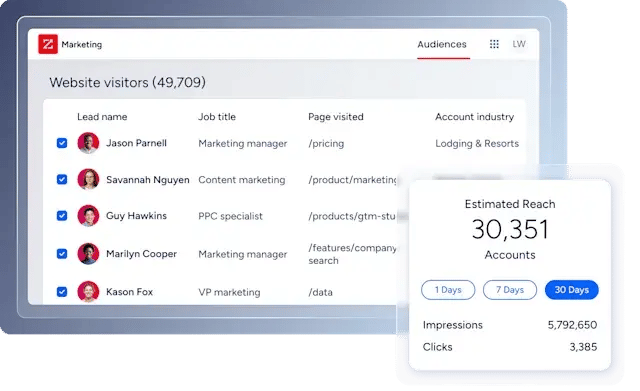Image resolution: width=640 pixels, height=391 pixels.
Task: Click the Content marketing job title
Action: (242, 180)
